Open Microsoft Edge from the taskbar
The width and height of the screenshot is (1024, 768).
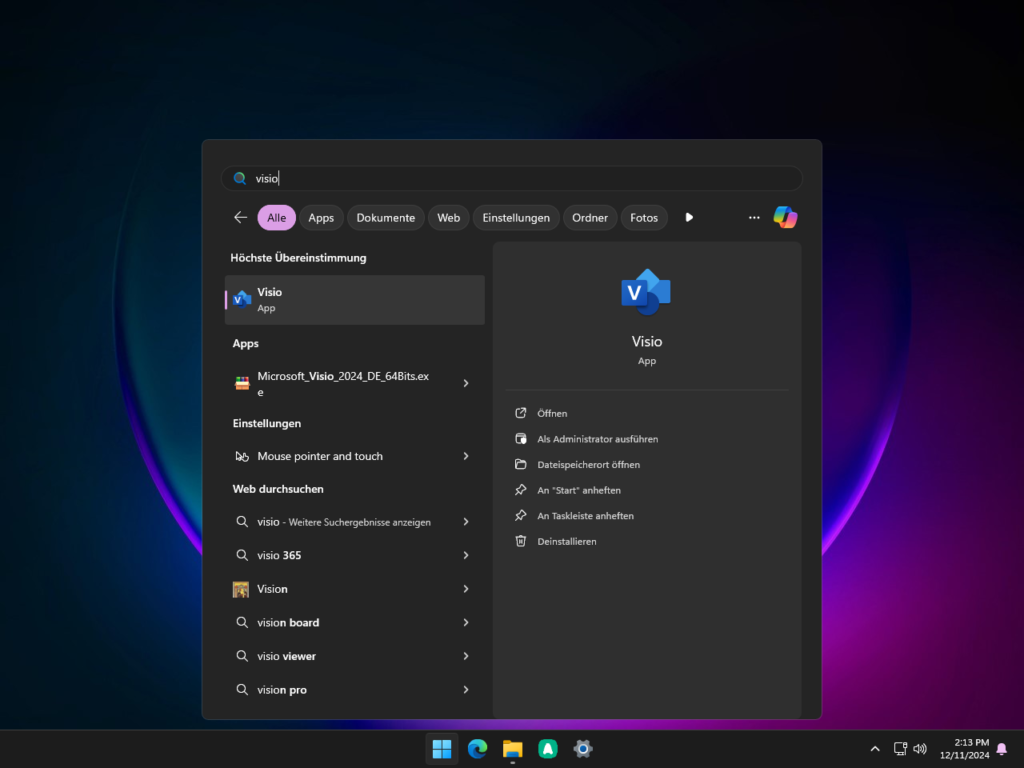tap(477, 748)
